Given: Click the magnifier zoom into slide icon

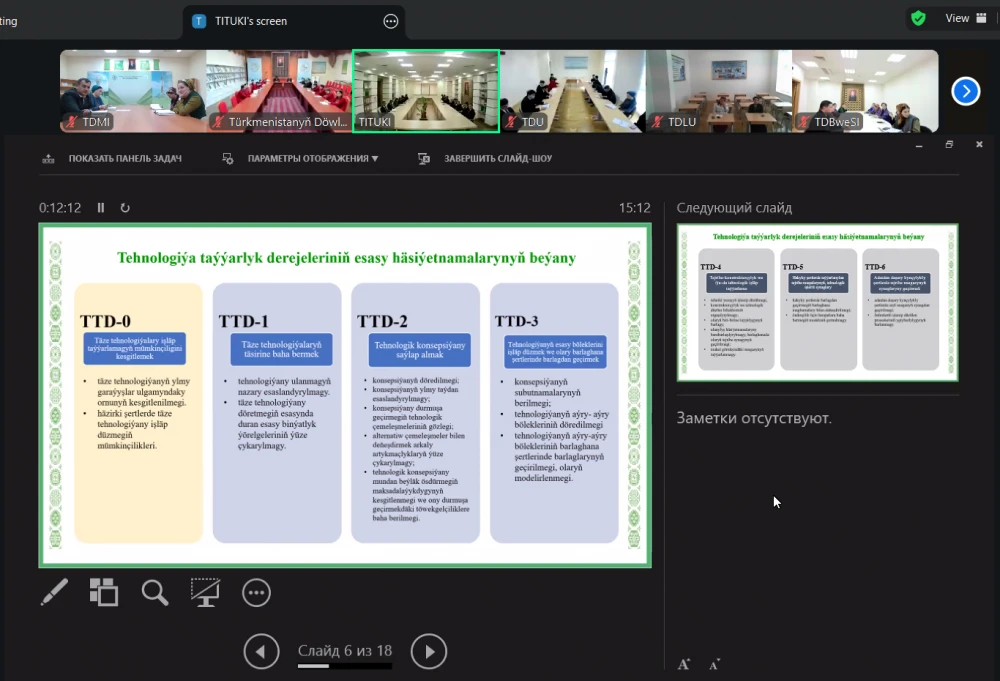Looking at the screenshot, I should click(155, 592).
